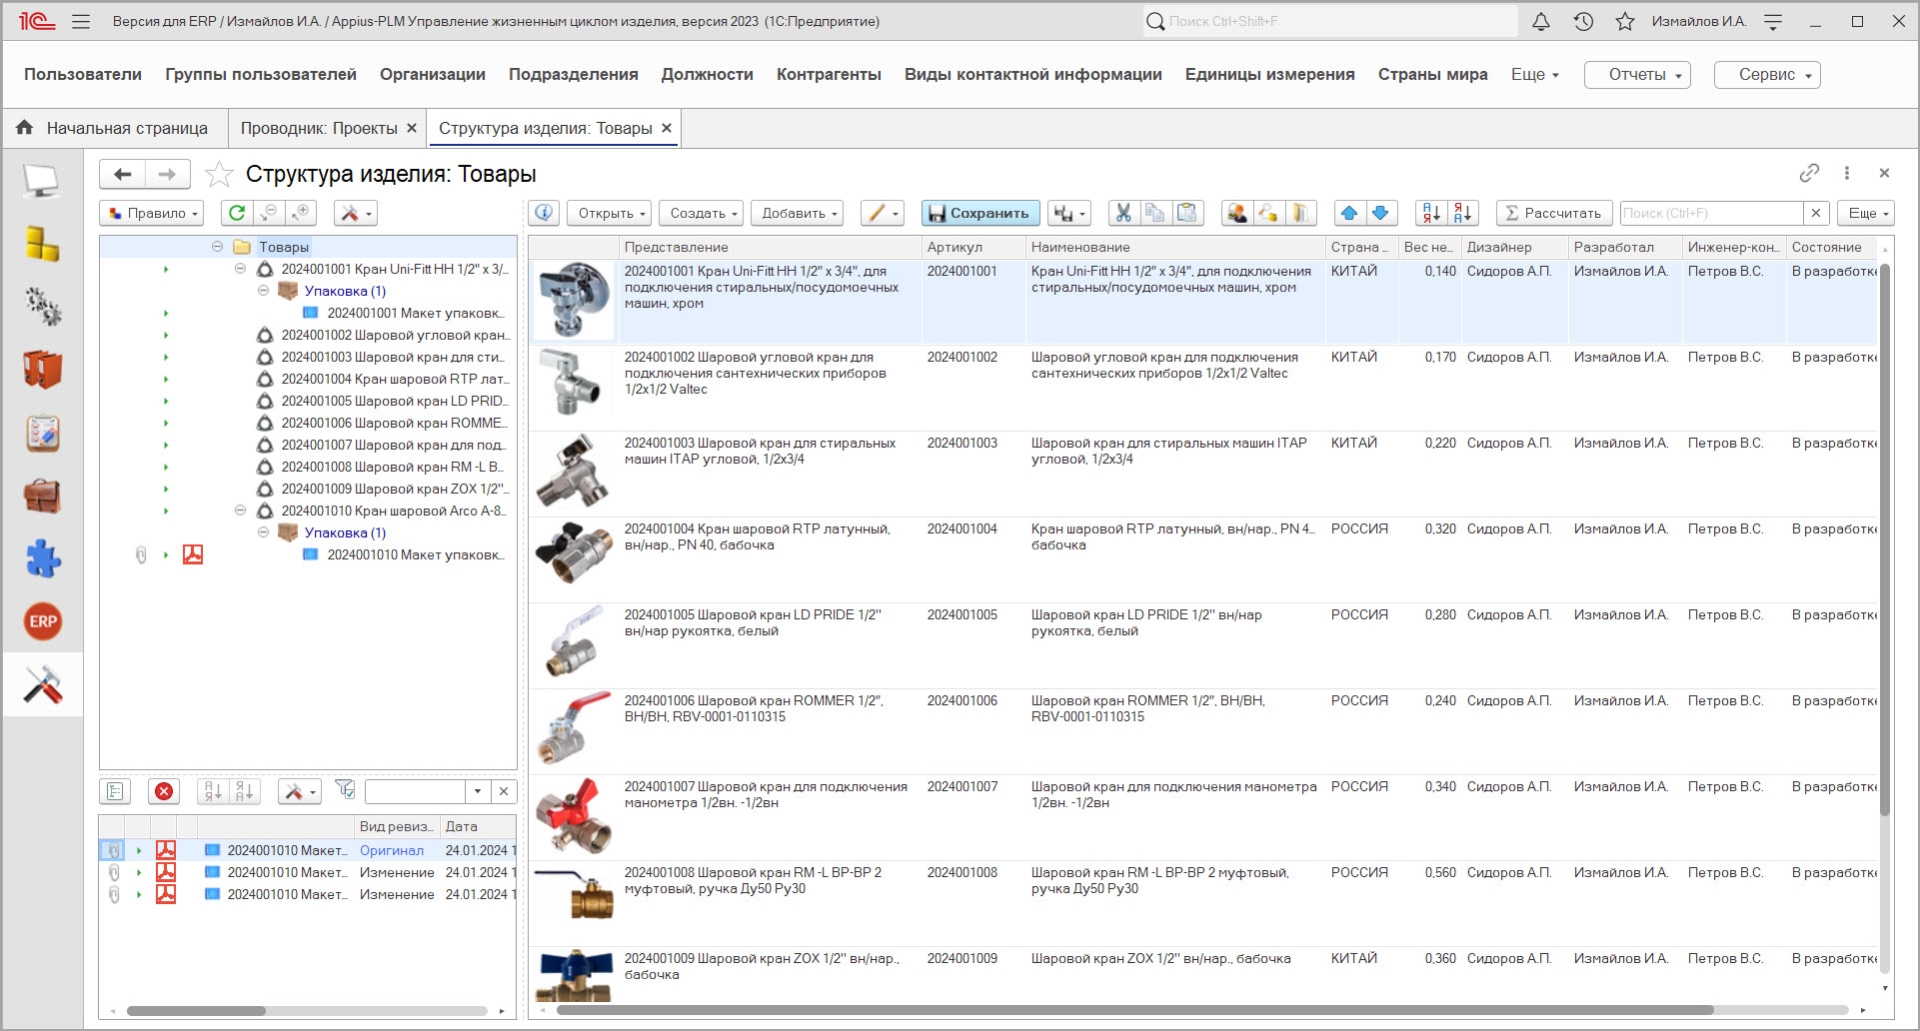Open history clock icon in title bar
1920x1031 pixels.
tap(1583, 21)
